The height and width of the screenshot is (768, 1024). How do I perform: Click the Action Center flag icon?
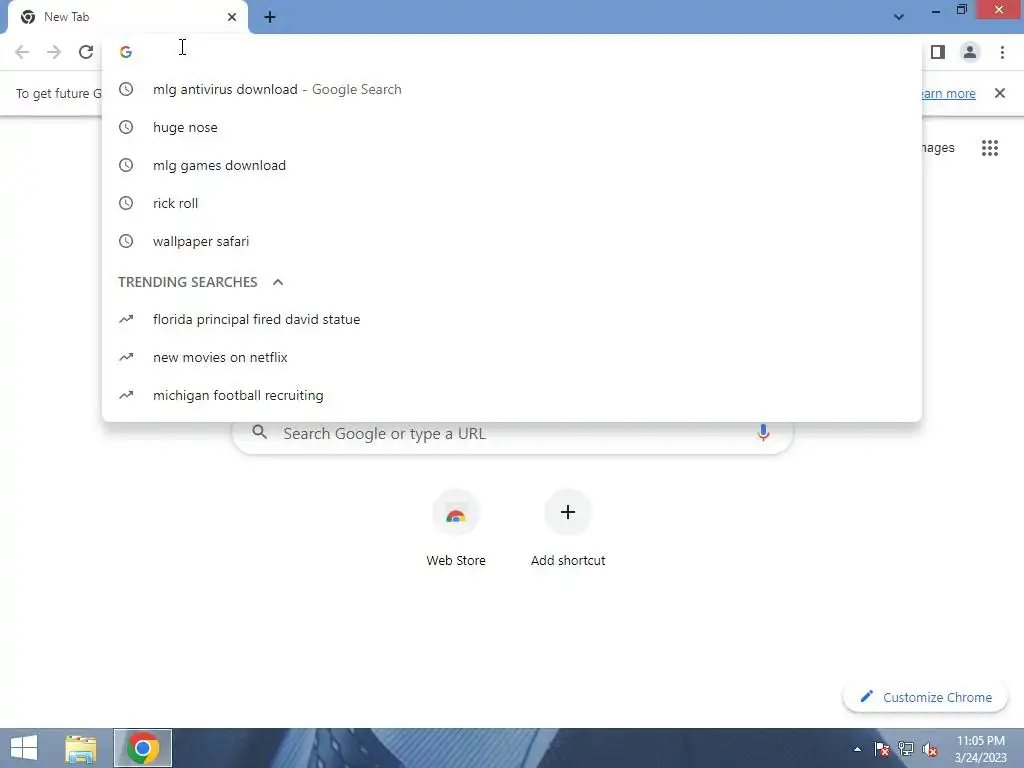tap(882, 749)
